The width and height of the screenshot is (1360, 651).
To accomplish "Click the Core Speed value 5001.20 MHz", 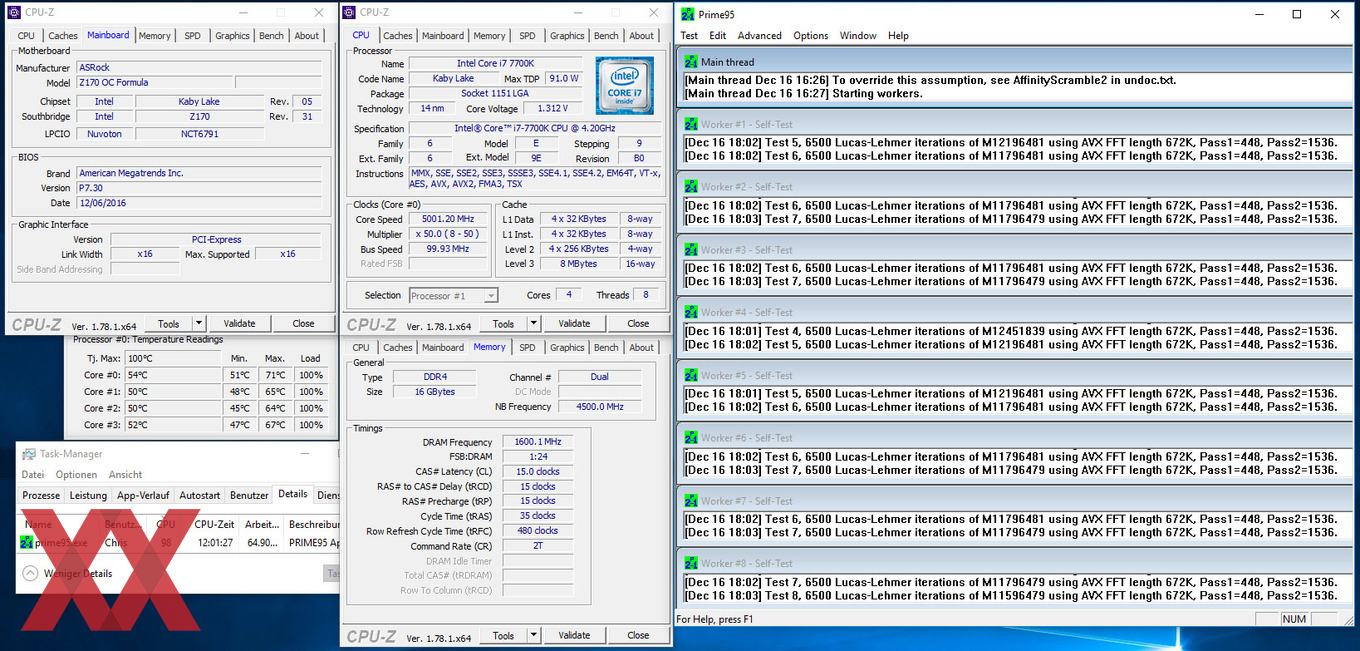I will (x=448, y=219).
